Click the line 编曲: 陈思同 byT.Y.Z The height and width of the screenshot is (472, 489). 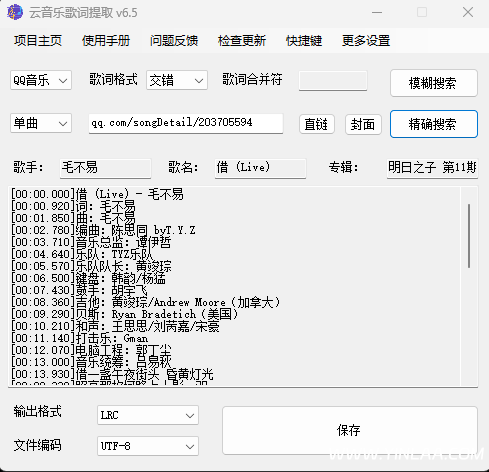click(x=103, y=230)
